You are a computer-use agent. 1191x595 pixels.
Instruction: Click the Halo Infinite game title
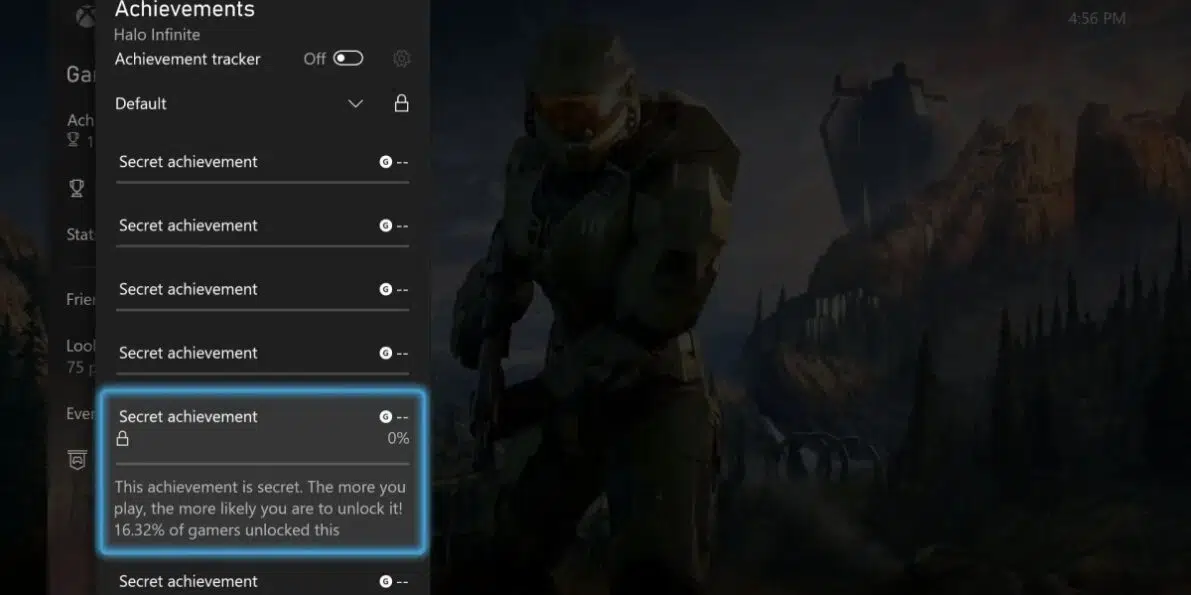tap(157, 35)
